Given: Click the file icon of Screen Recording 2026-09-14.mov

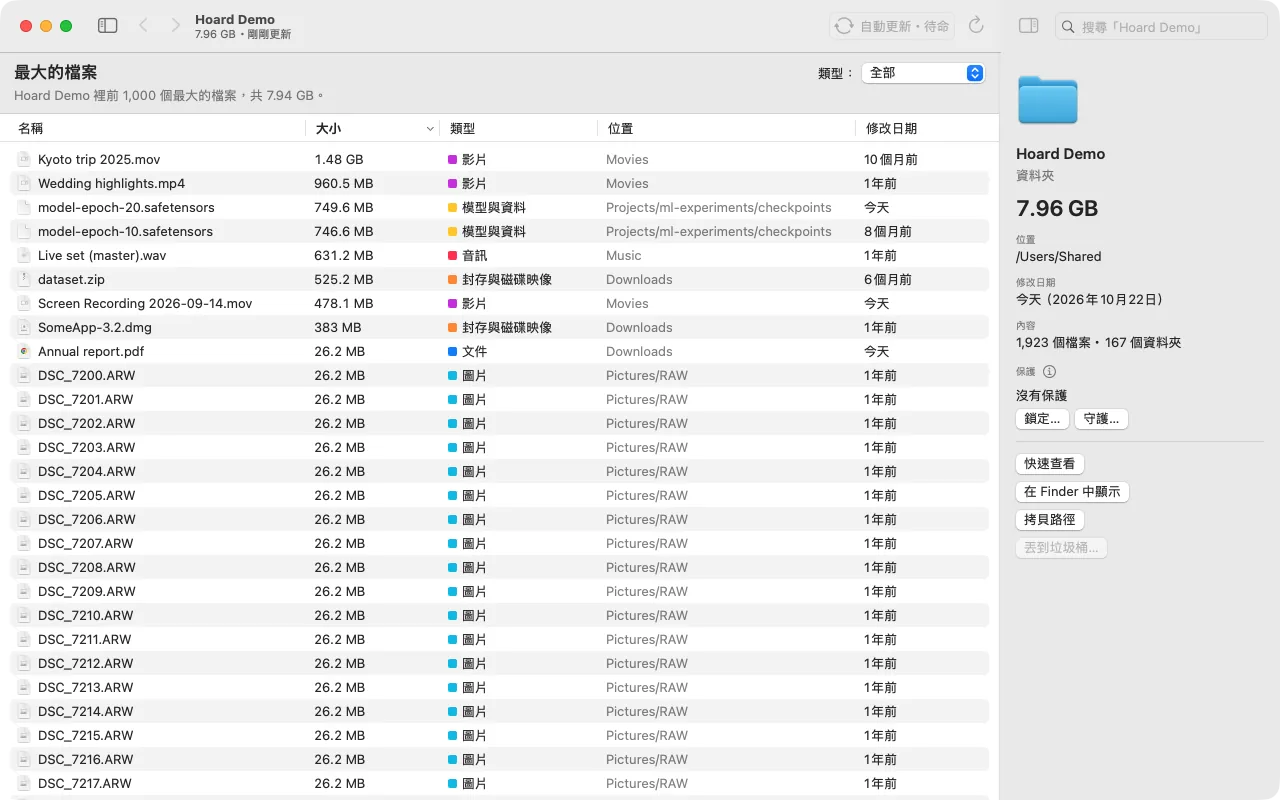Looking at the screenshot, I should click(24, 303).
